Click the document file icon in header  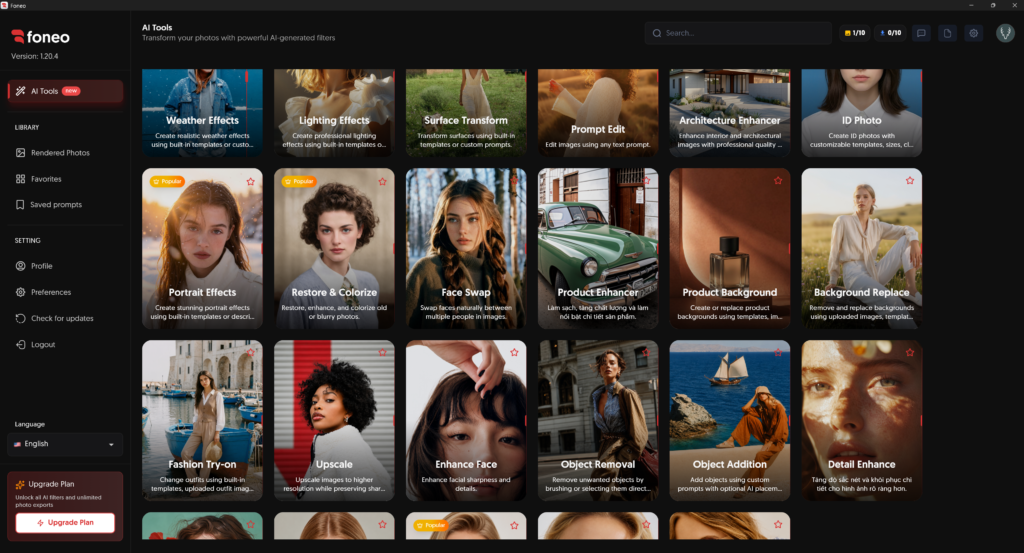pos(947,33)
